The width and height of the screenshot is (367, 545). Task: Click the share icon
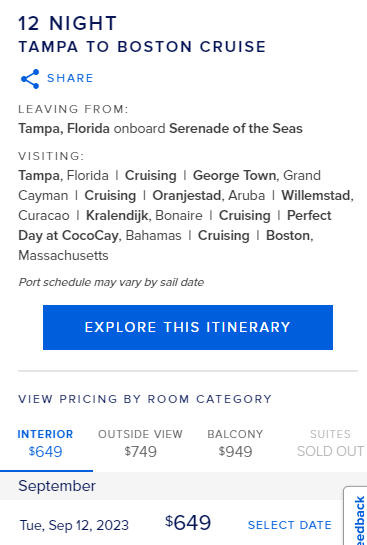(x=30, y=79)
